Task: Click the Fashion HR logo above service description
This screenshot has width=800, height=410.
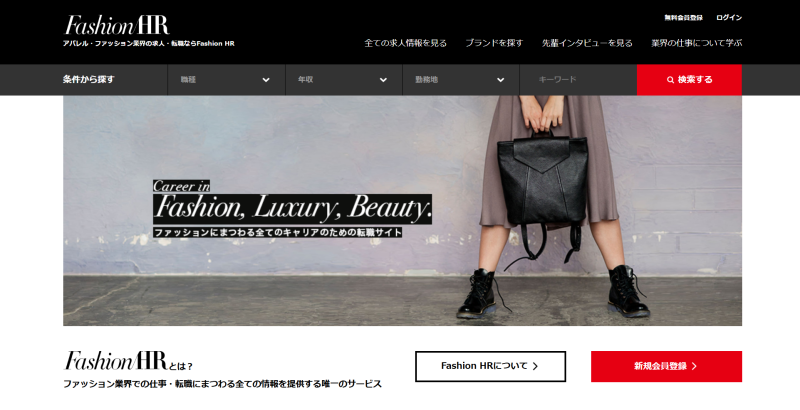Action: (x=115, y=361)
